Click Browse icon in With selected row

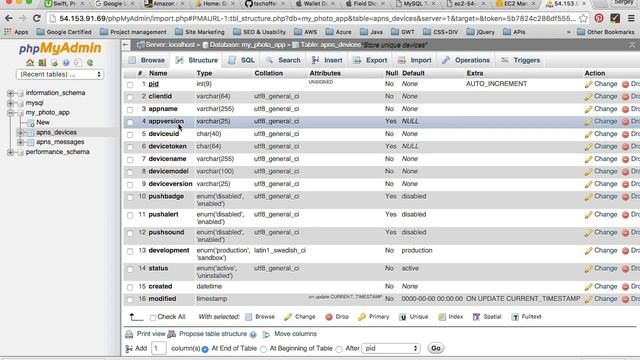pos(249,317)
